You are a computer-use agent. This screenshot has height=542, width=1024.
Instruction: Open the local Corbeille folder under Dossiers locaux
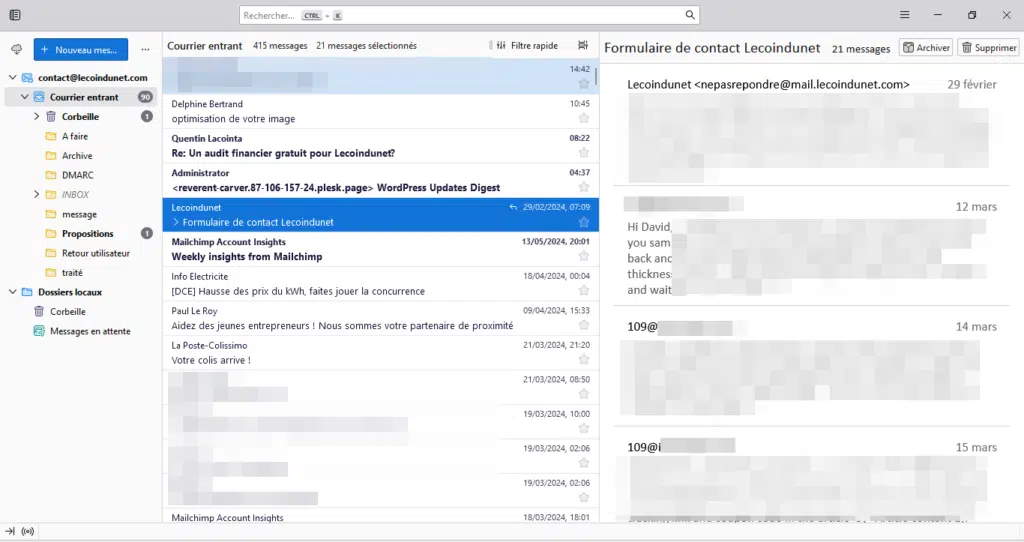[68, 311]
